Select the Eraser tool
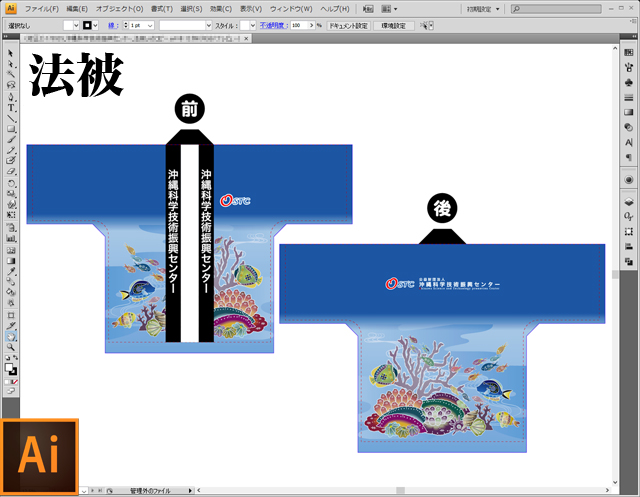 (11, 171)
